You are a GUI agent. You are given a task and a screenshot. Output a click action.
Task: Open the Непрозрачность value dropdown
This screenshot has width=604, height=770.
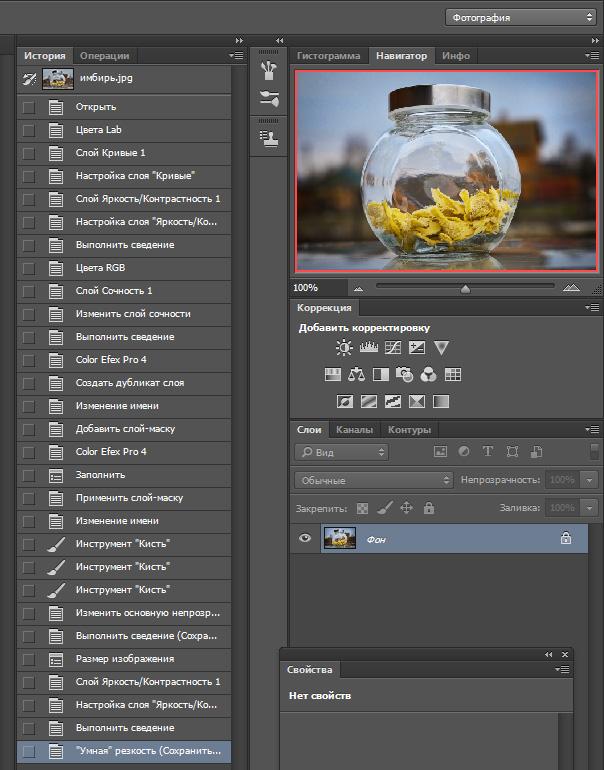[589, 480]
